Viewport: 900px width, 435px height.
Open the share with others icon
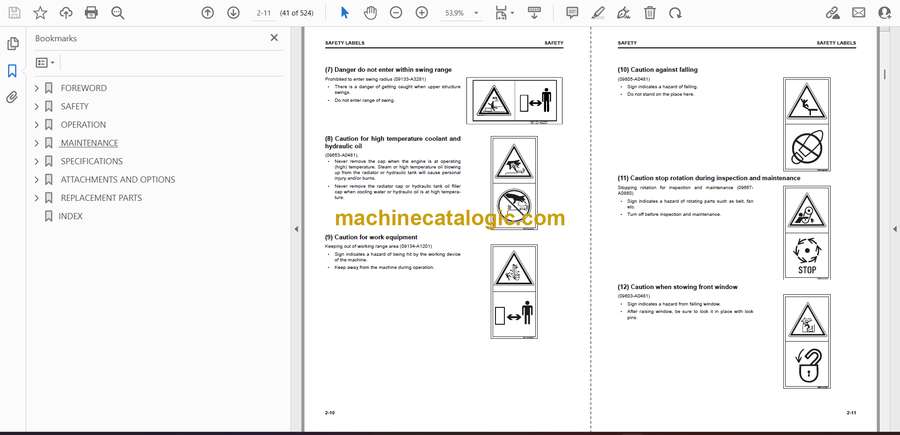click(x=885, y=13)
